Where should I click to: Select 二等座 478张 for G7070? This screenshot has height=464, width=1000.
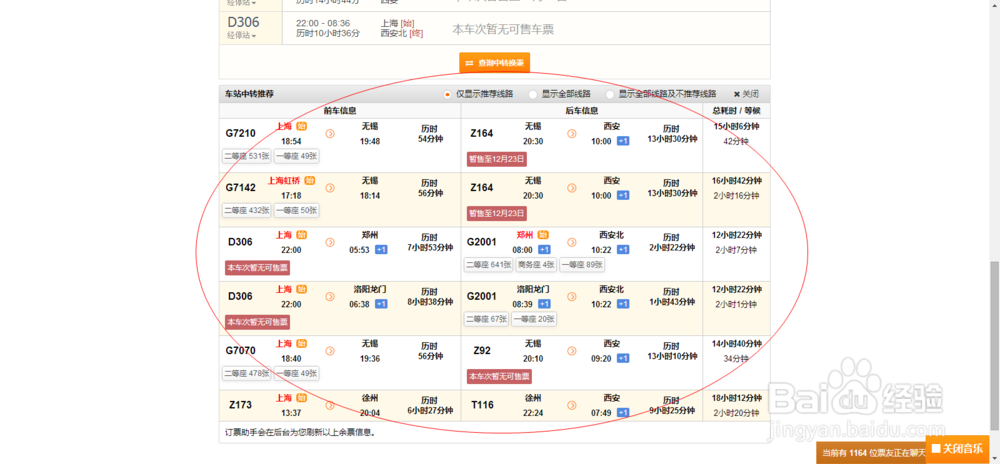coord(247,373)
